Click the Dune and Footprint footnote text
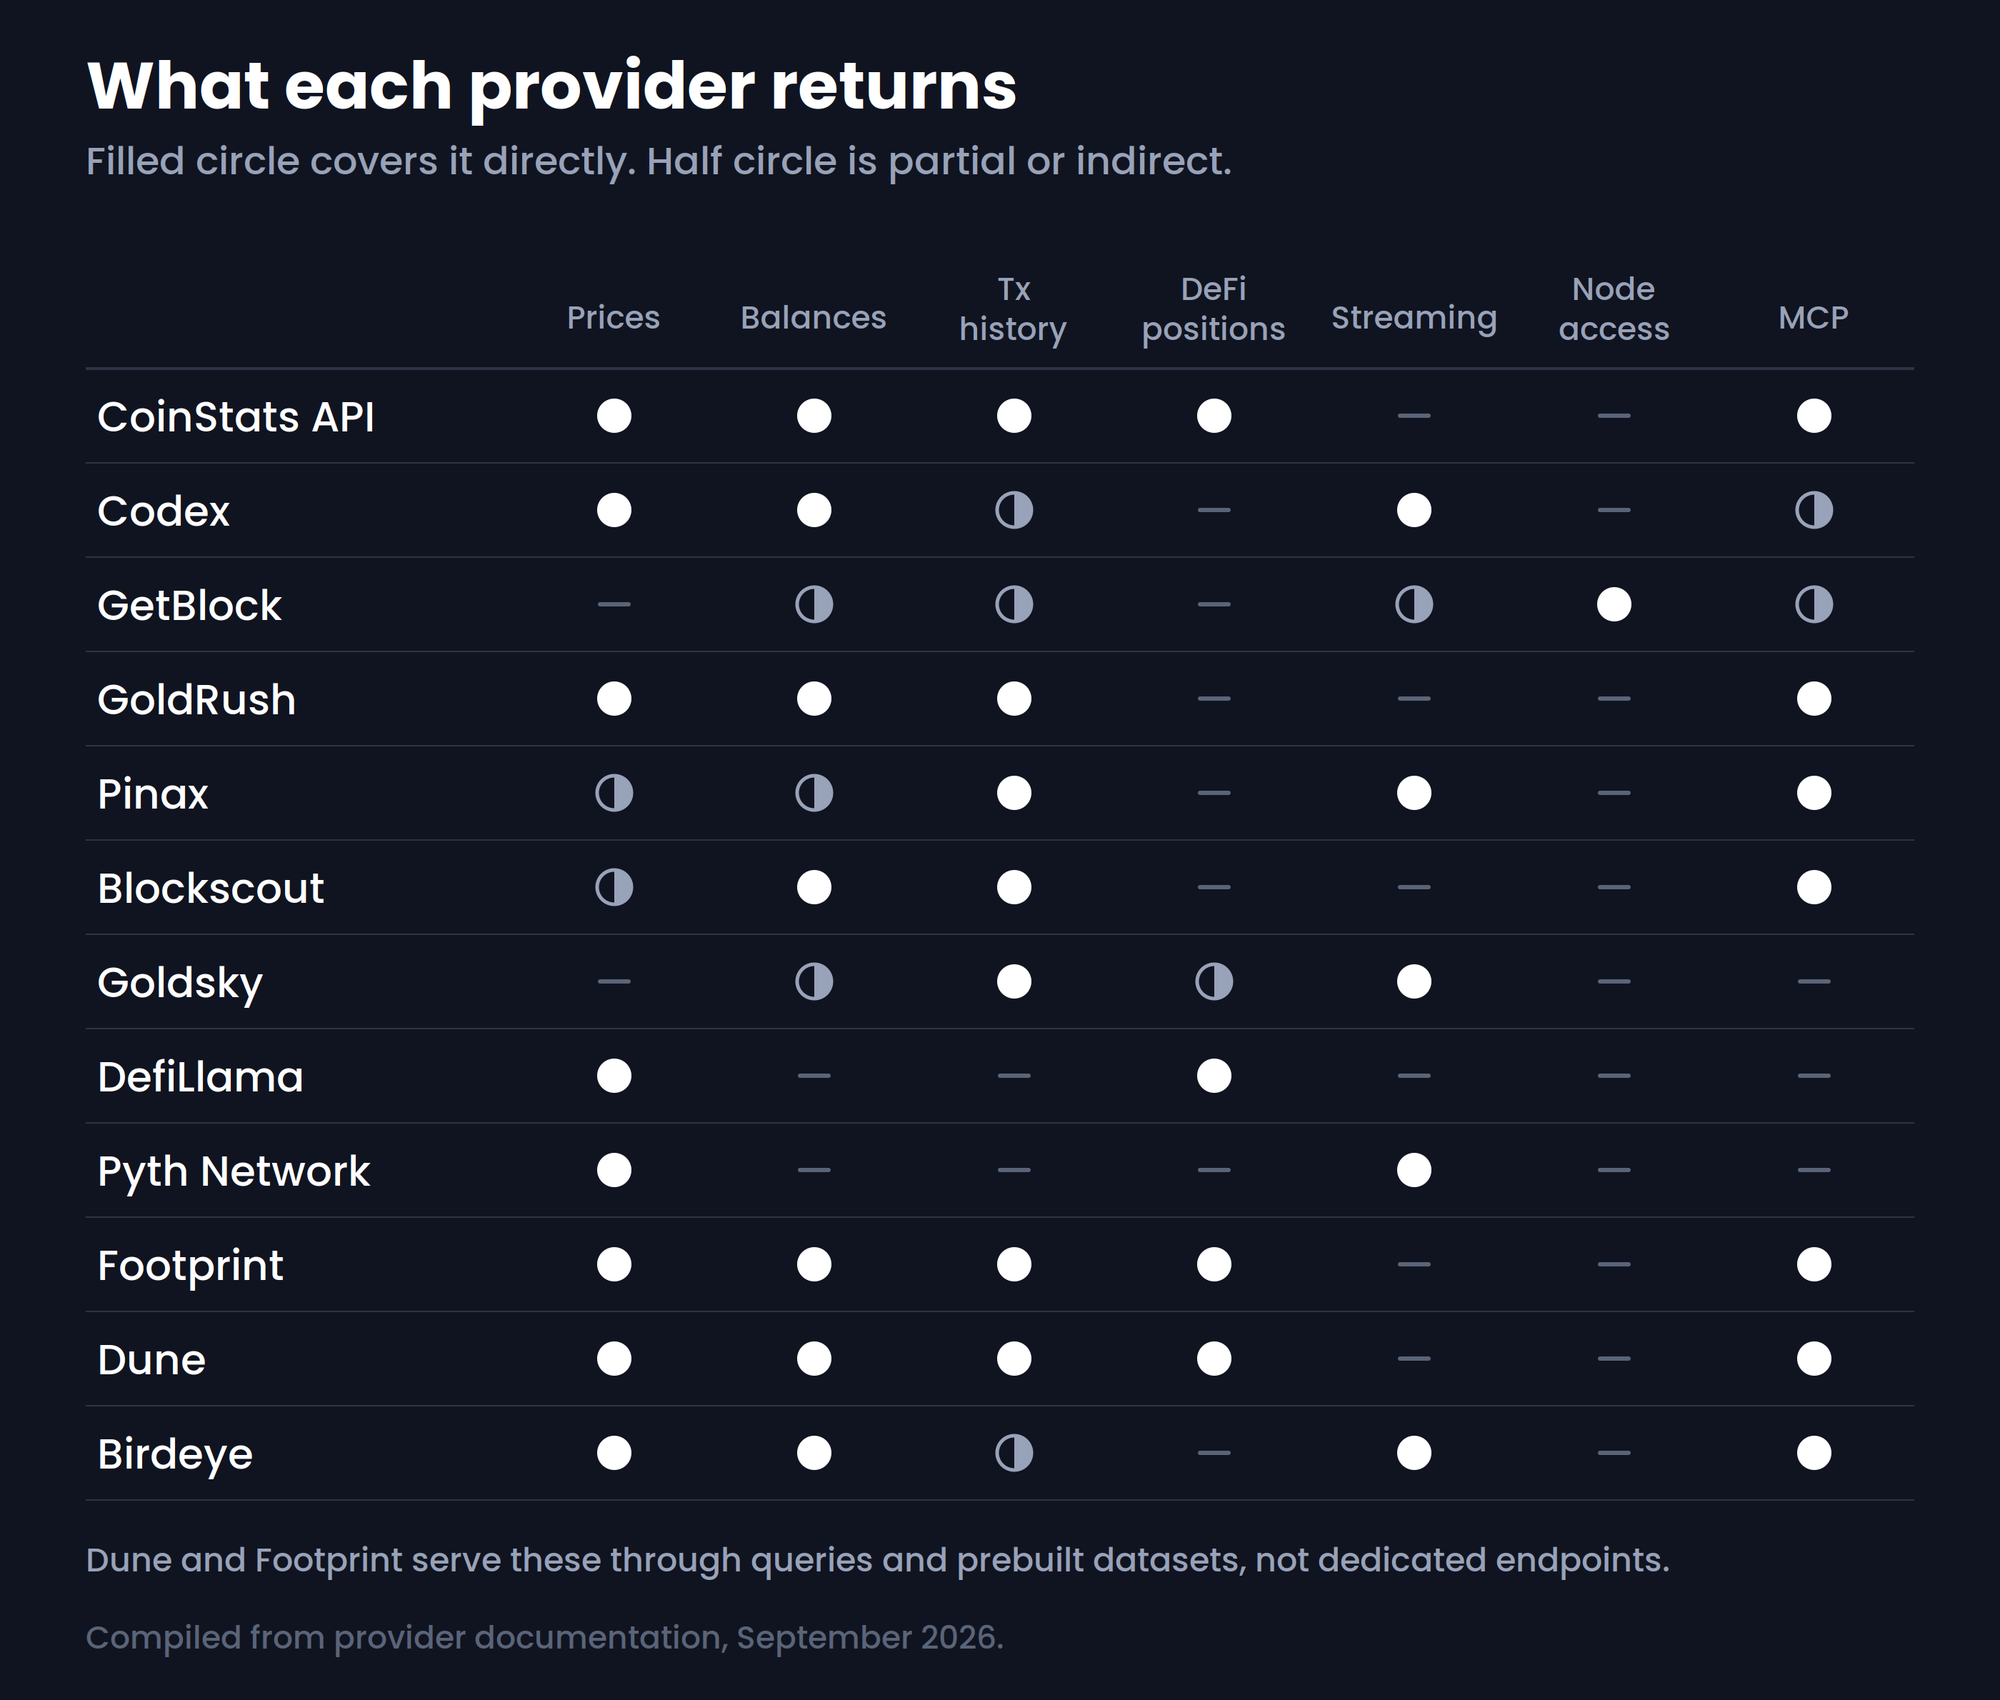 coord(878,1560)
